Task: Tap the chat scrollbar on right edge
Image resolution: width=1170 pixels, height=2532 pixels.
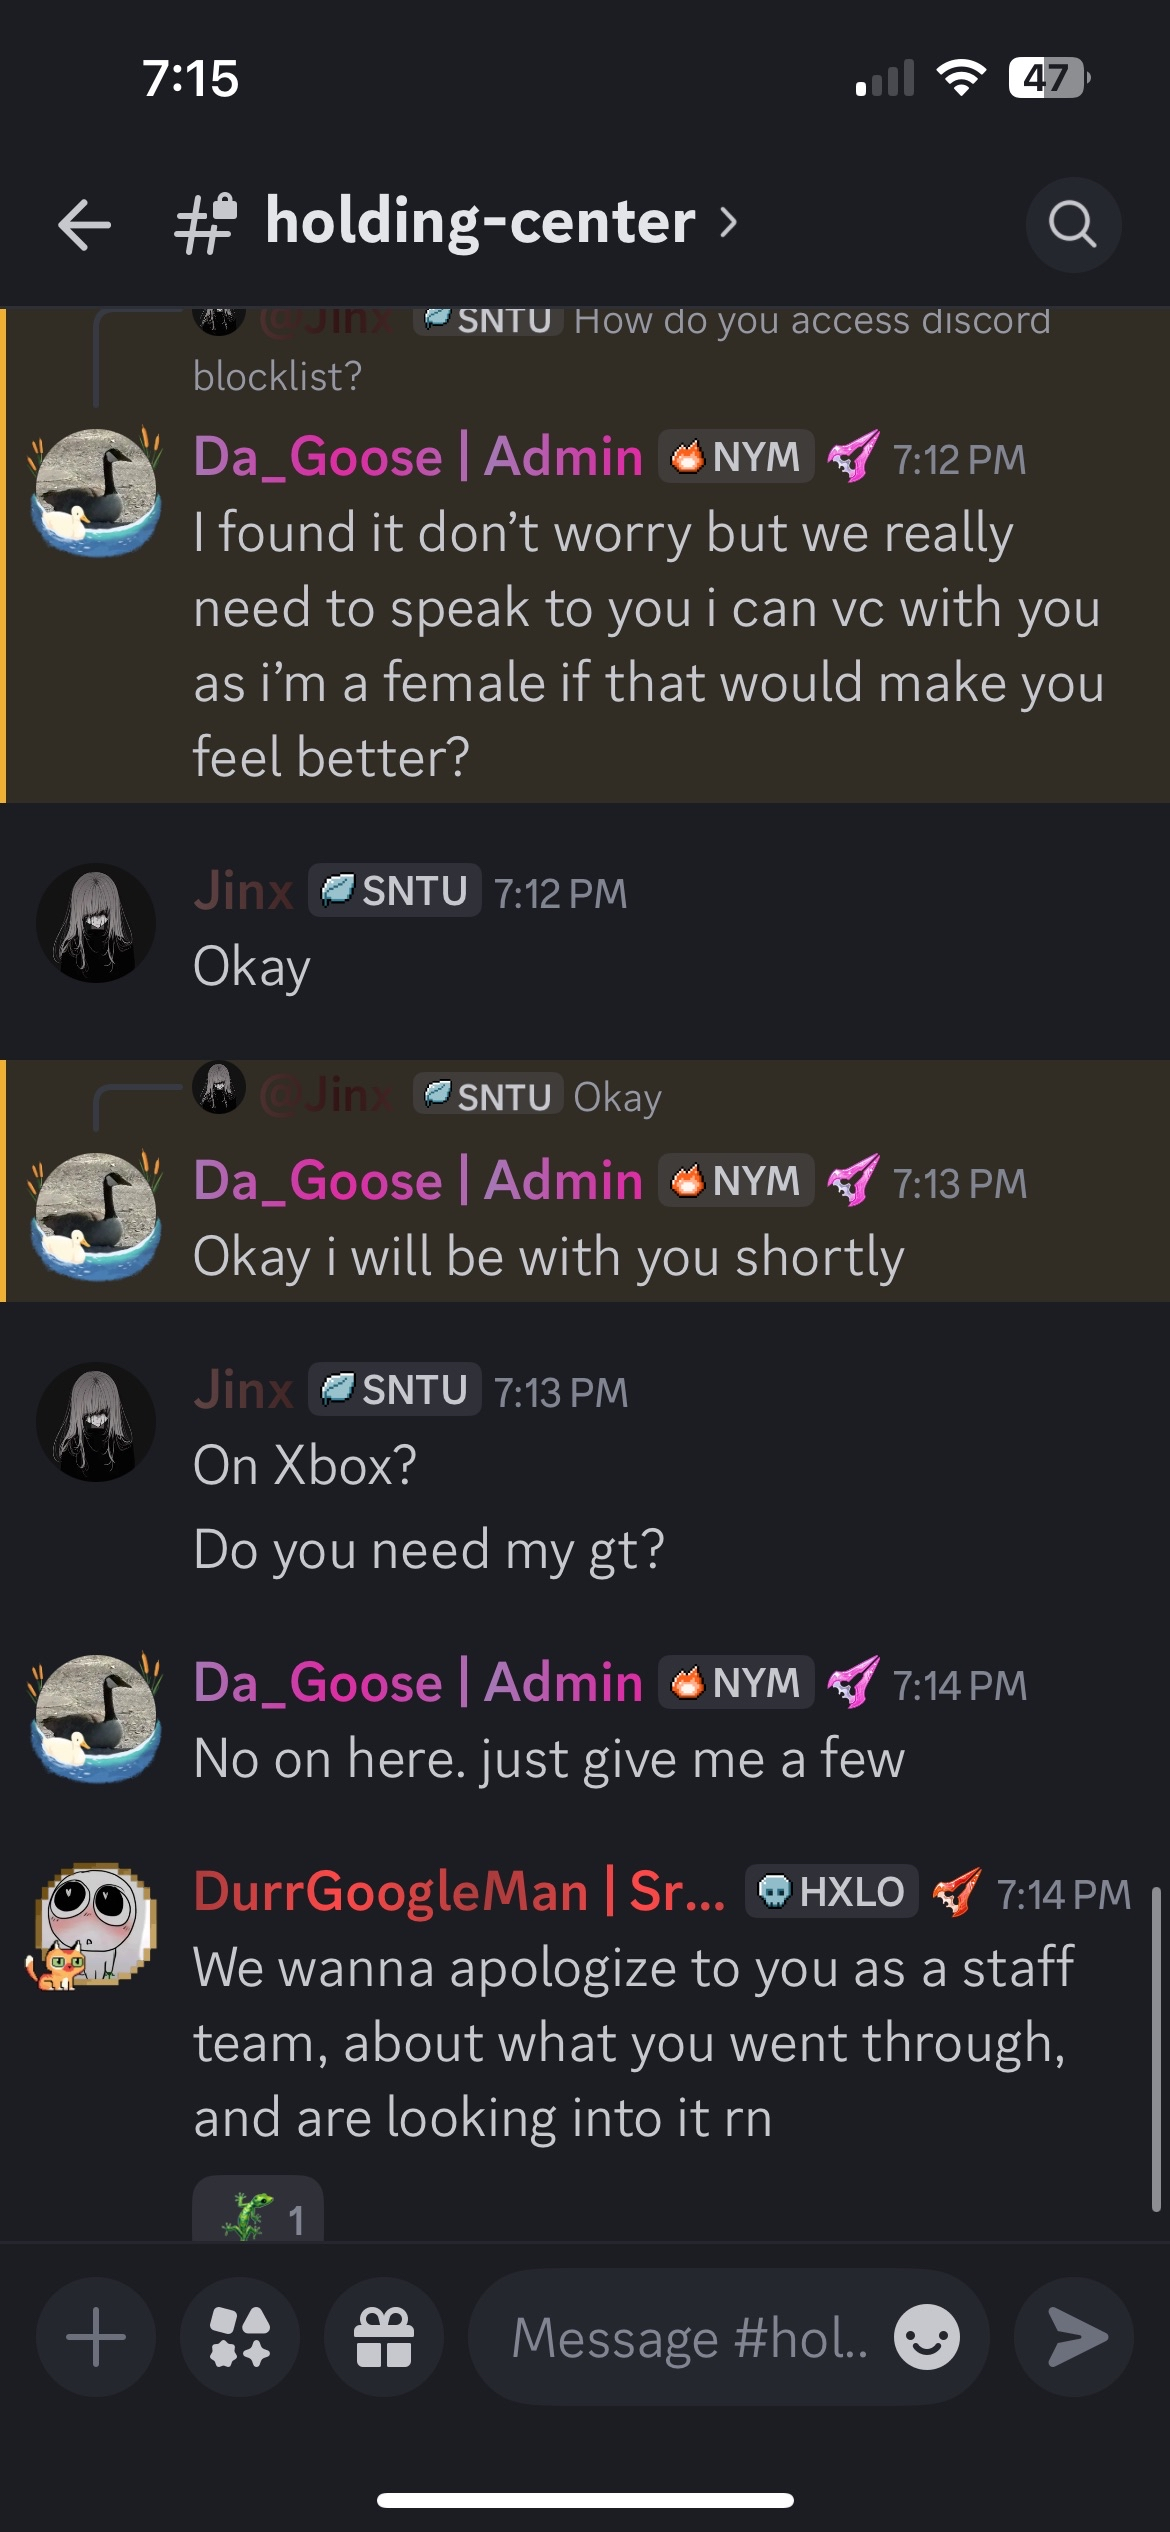Action: (x=1155, y=2050)
